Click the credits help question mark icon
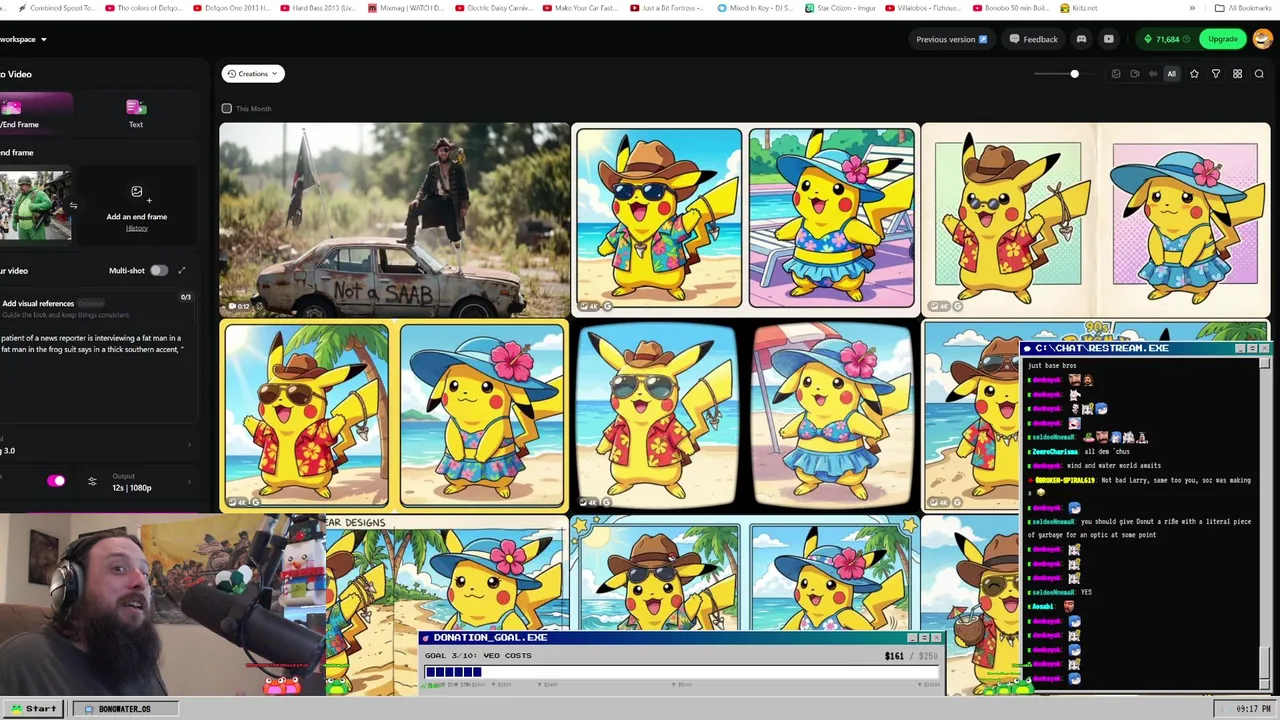The width and height of the screenshot is (1280, 720). click(x=1187, y=40)
